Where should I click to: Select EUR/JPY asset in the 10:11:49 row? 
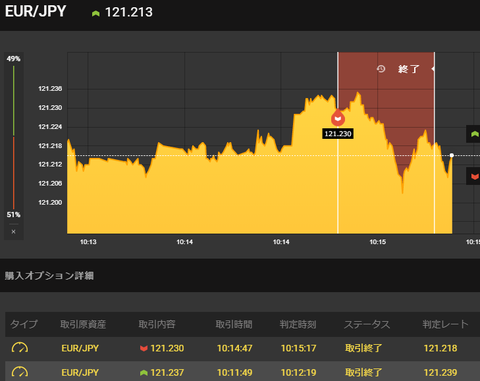tap(80, 372)
